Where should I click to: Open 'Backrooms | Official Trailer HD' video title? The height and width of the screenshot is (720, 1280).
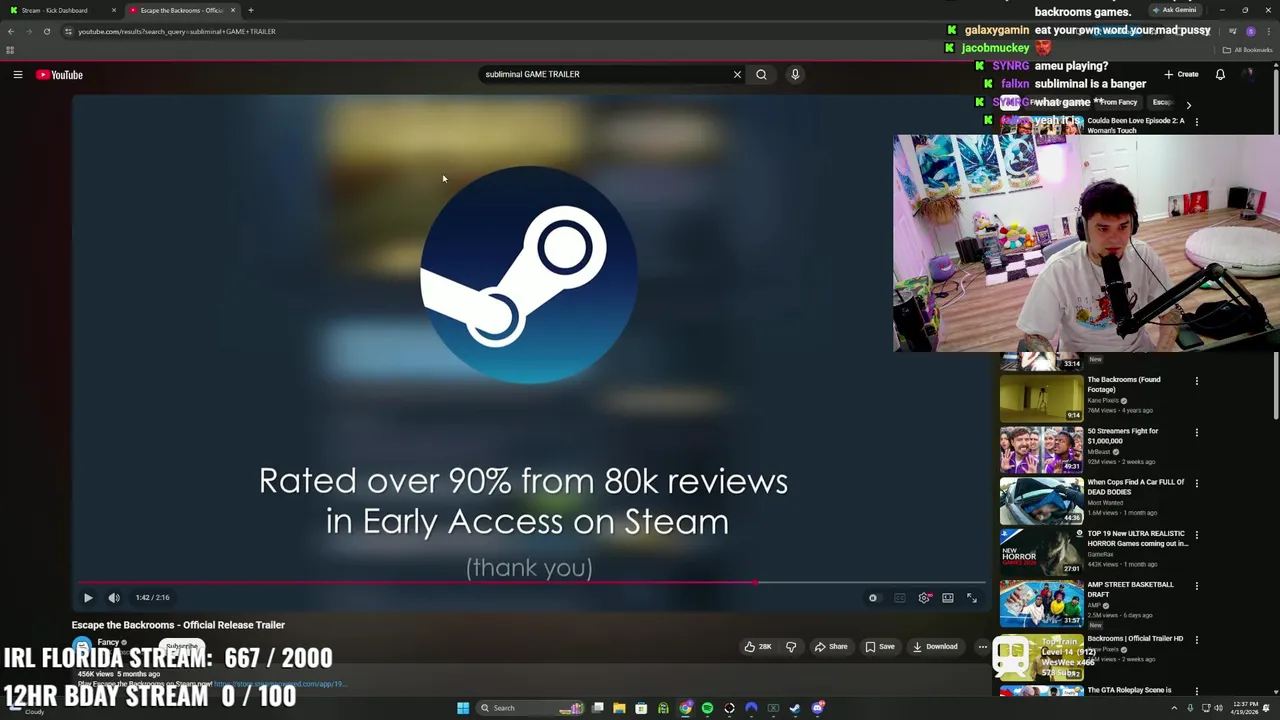[1135, 639]
